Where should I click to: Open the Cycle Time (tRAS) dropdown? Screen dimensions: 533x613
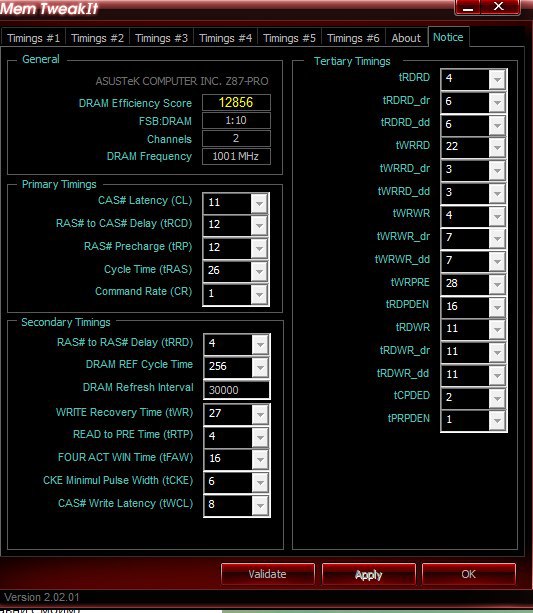pos(259,271)
